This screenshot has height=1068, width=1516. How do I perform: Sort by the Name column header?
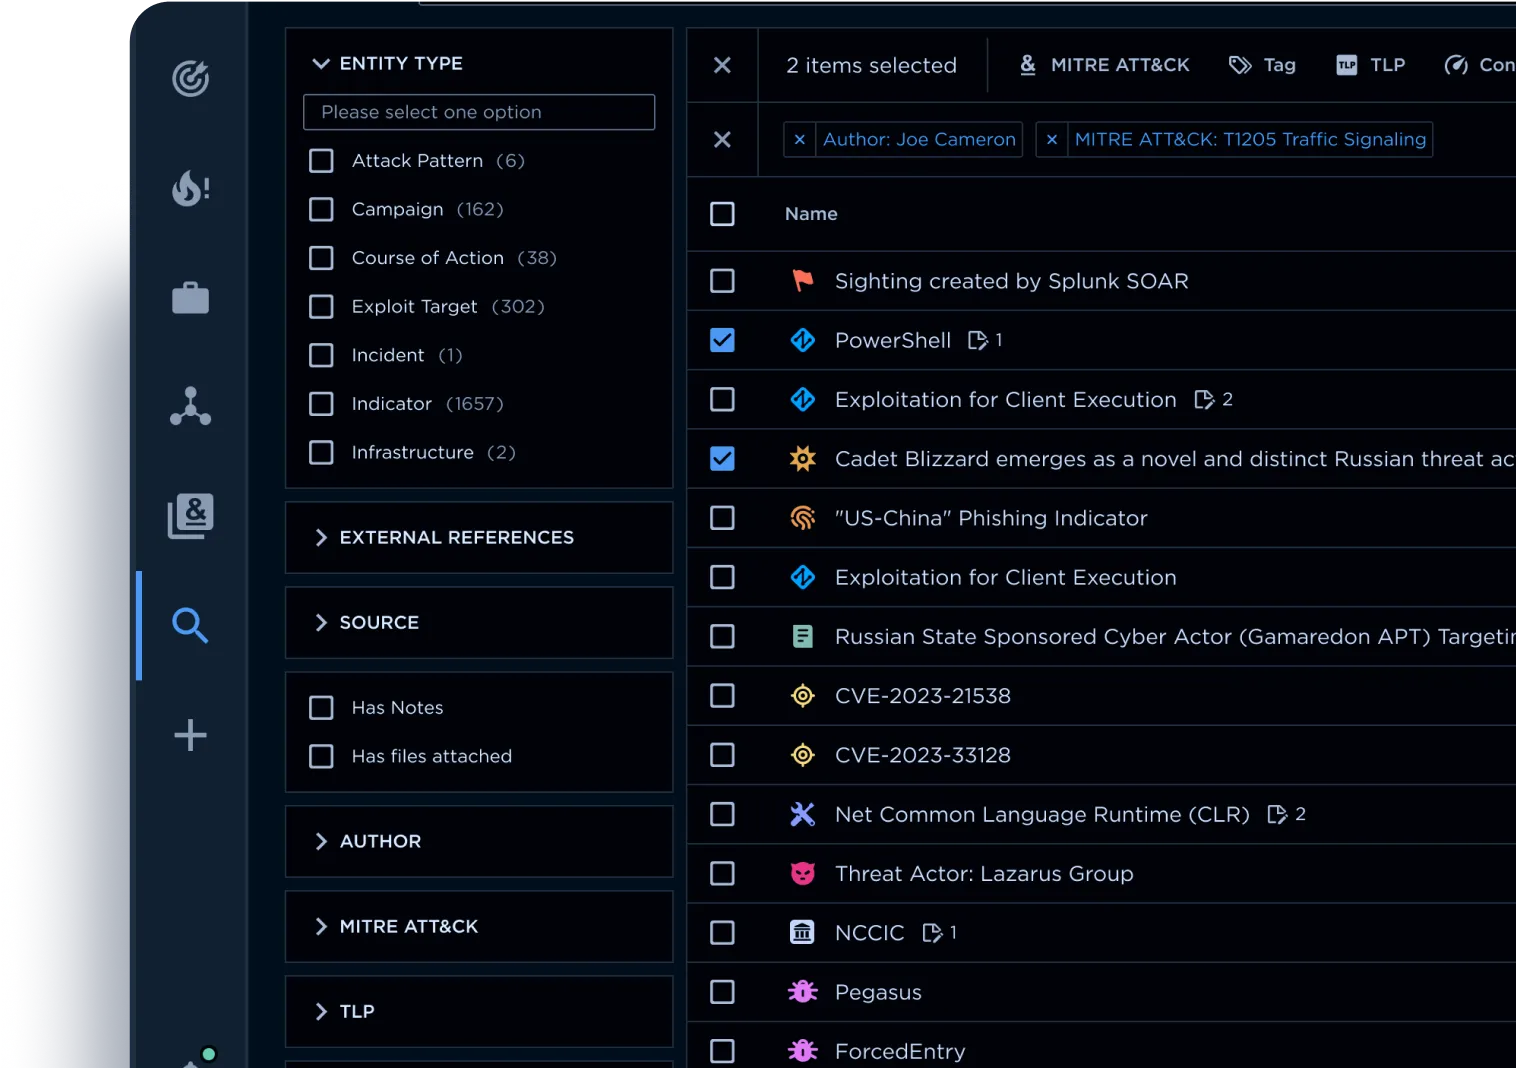(811, 214)
